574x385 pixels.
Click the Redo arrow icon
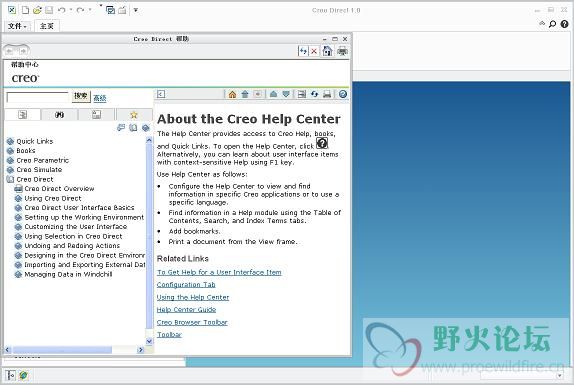(x=80, y=10)
